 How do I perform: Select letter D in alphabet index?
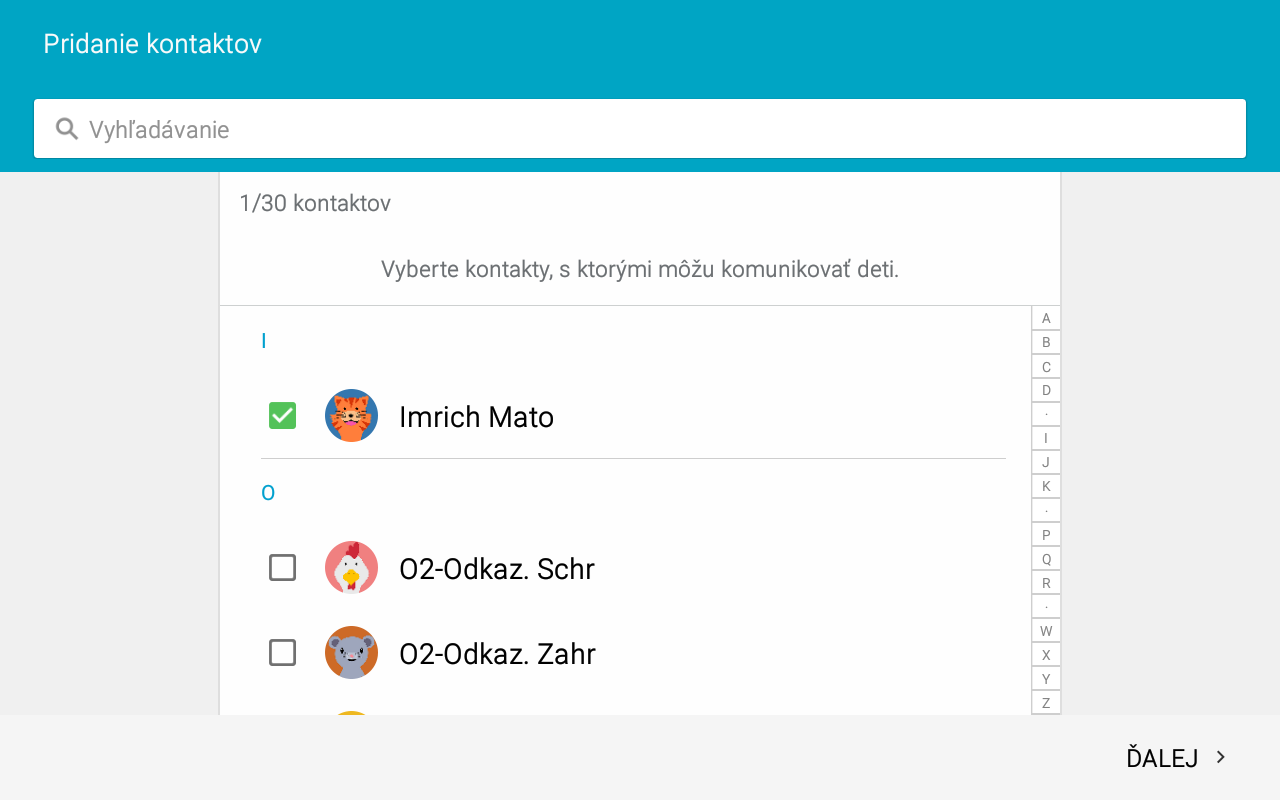coord(1046,390)
